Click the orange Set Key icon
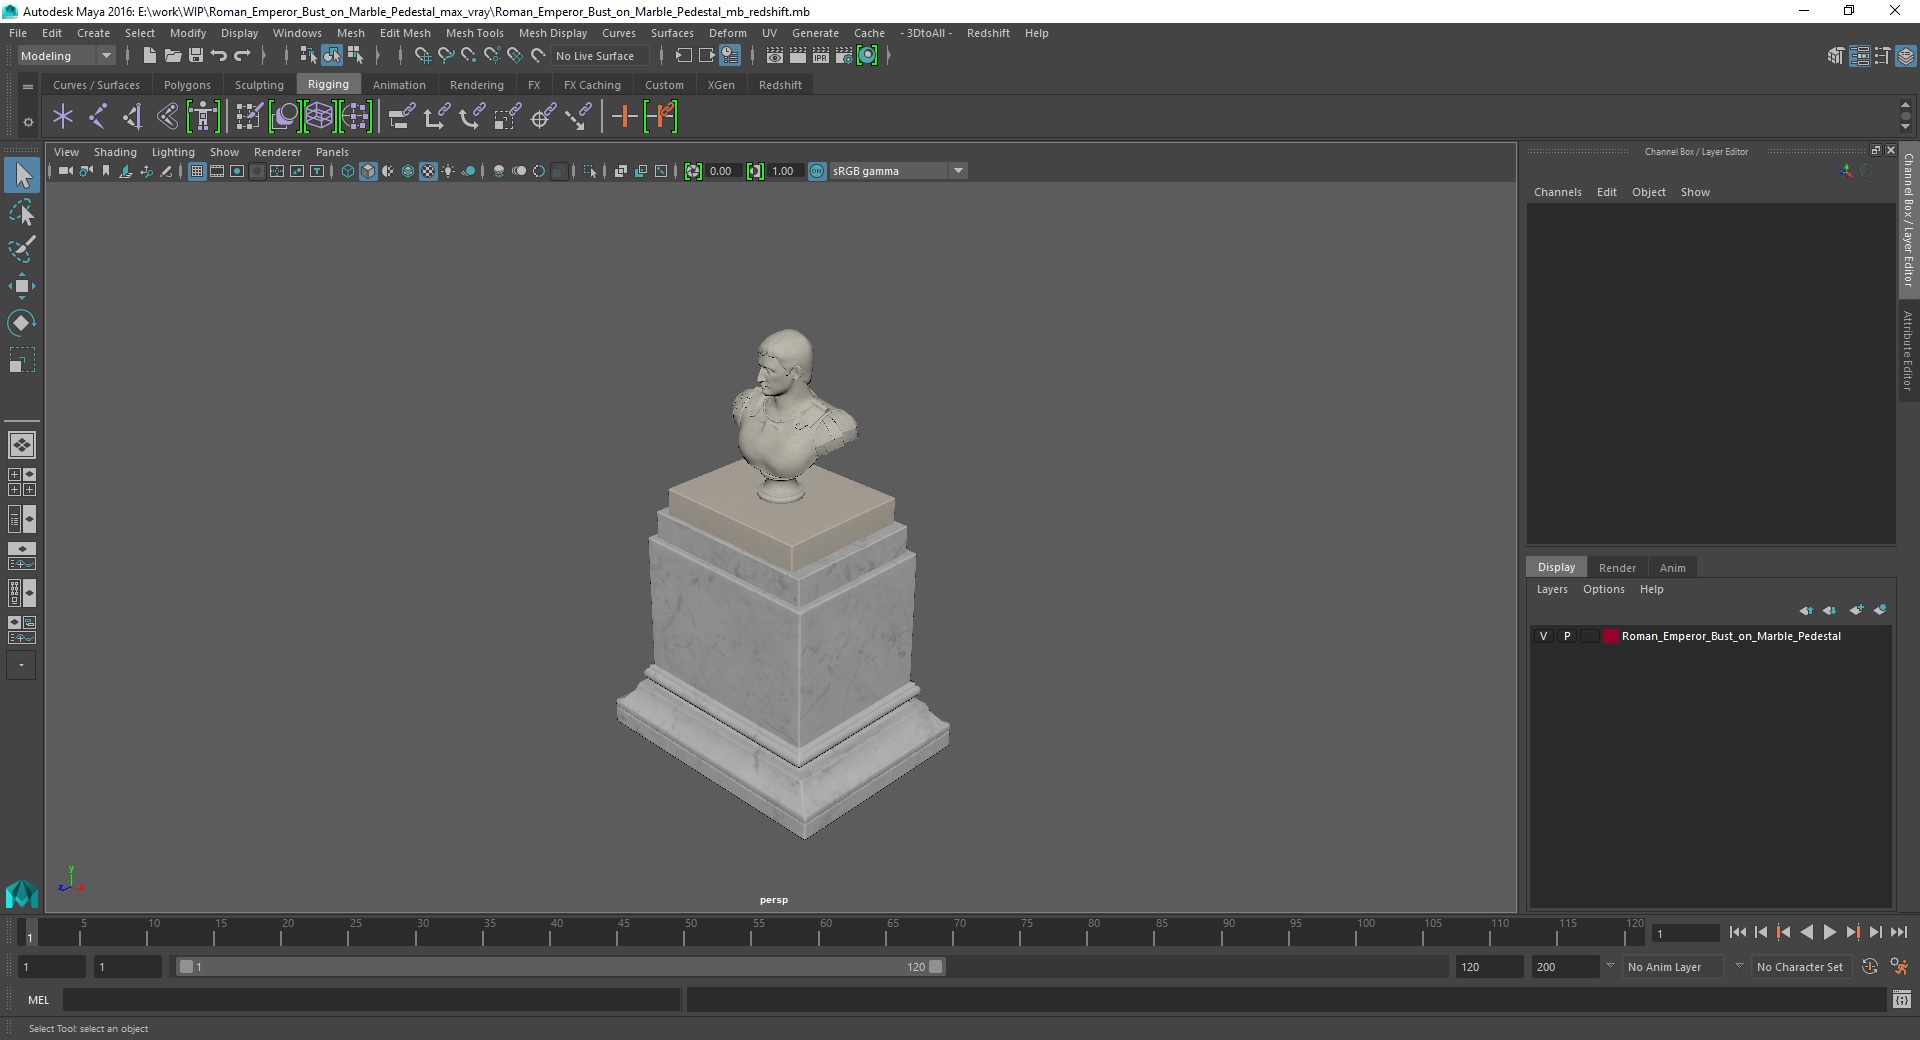 [624, 117]
